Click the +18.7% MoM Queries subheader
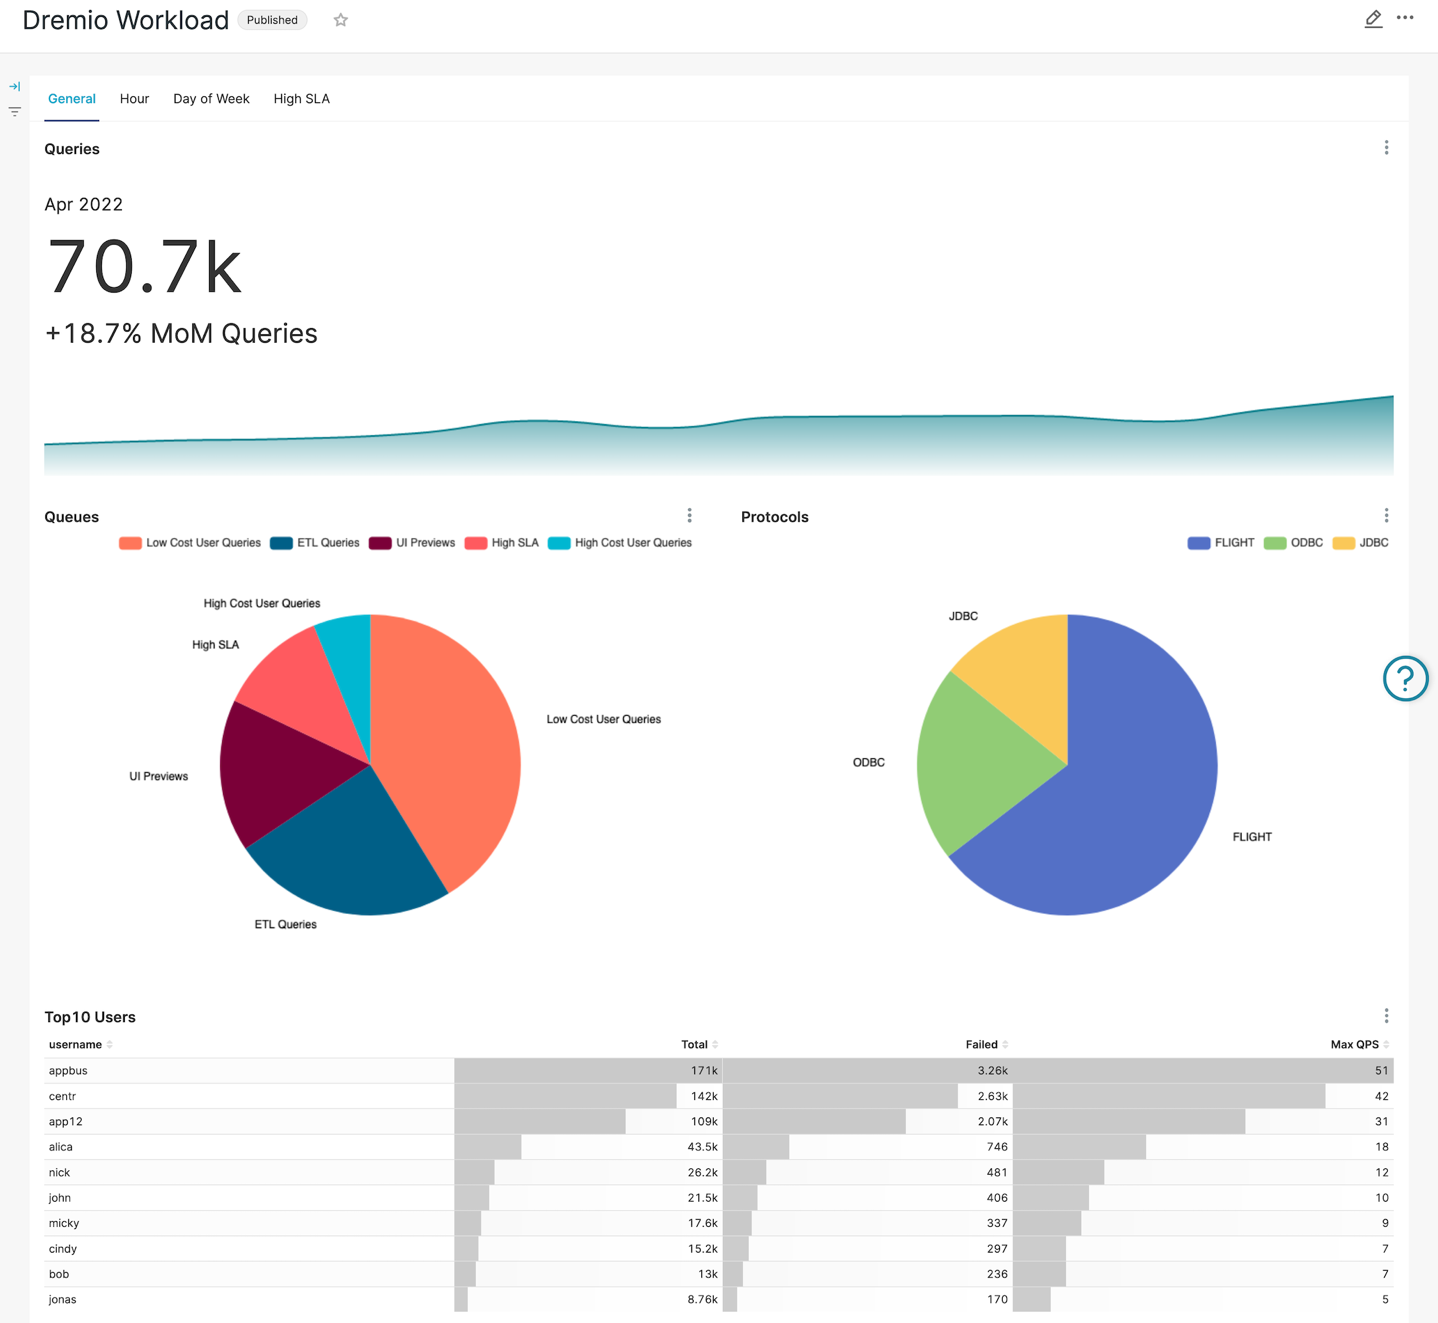 point(181,334)
